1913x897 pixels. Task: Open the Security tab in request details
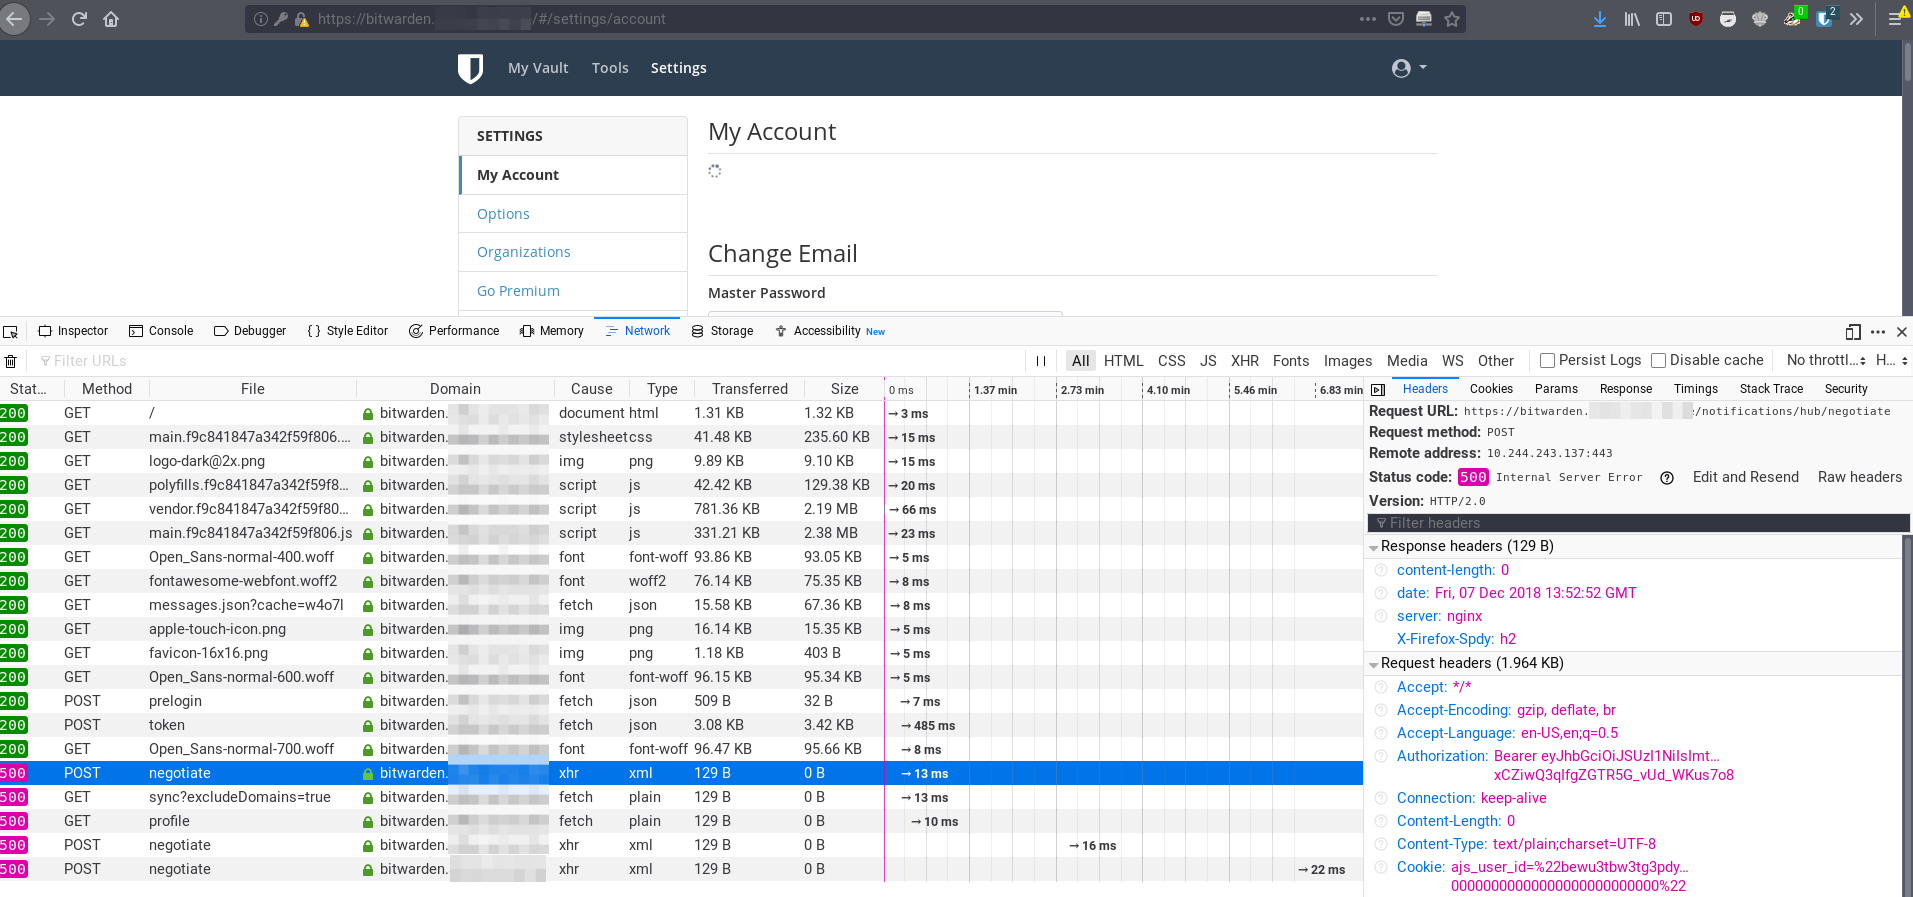point(1846,389)
